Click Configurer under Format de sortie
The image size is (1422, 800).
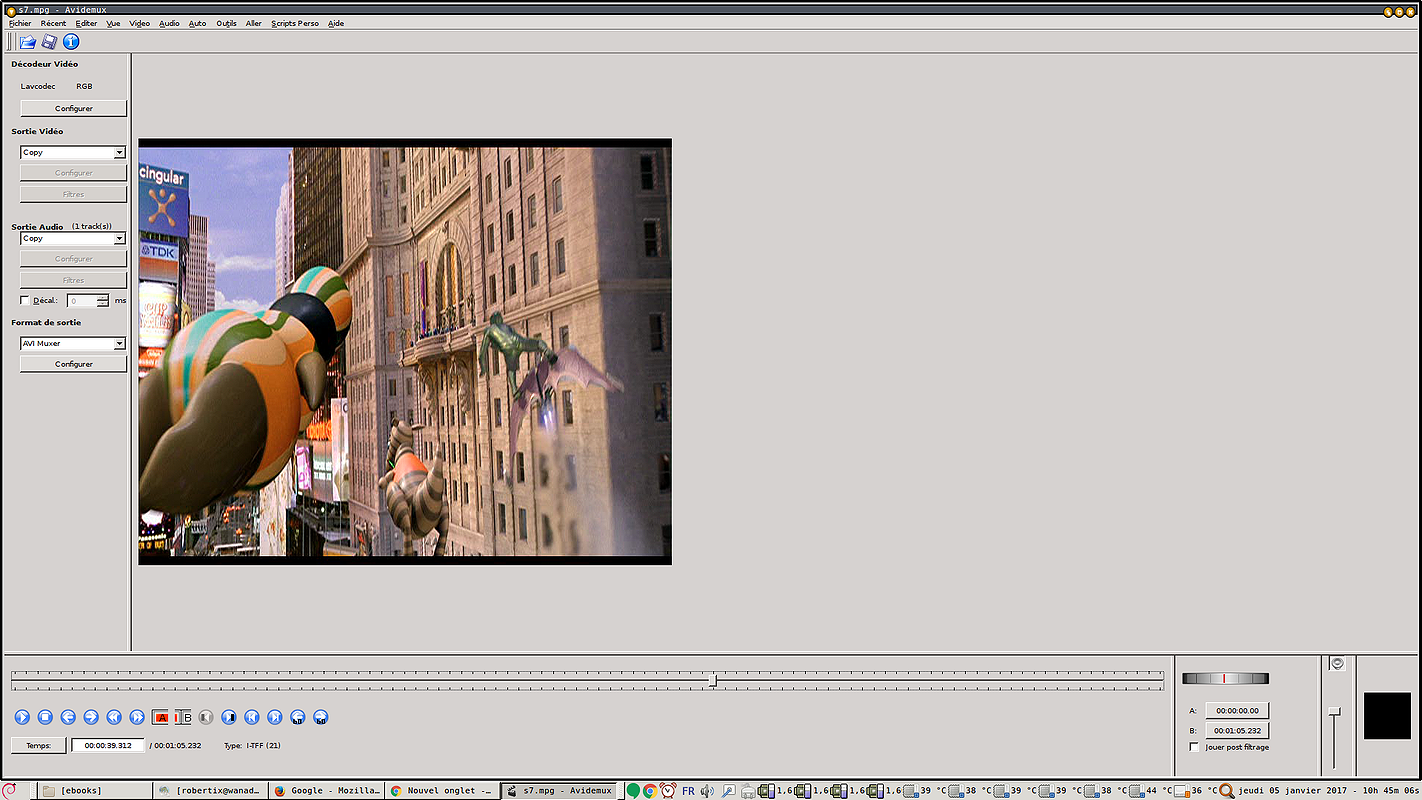tap(74, 364)
